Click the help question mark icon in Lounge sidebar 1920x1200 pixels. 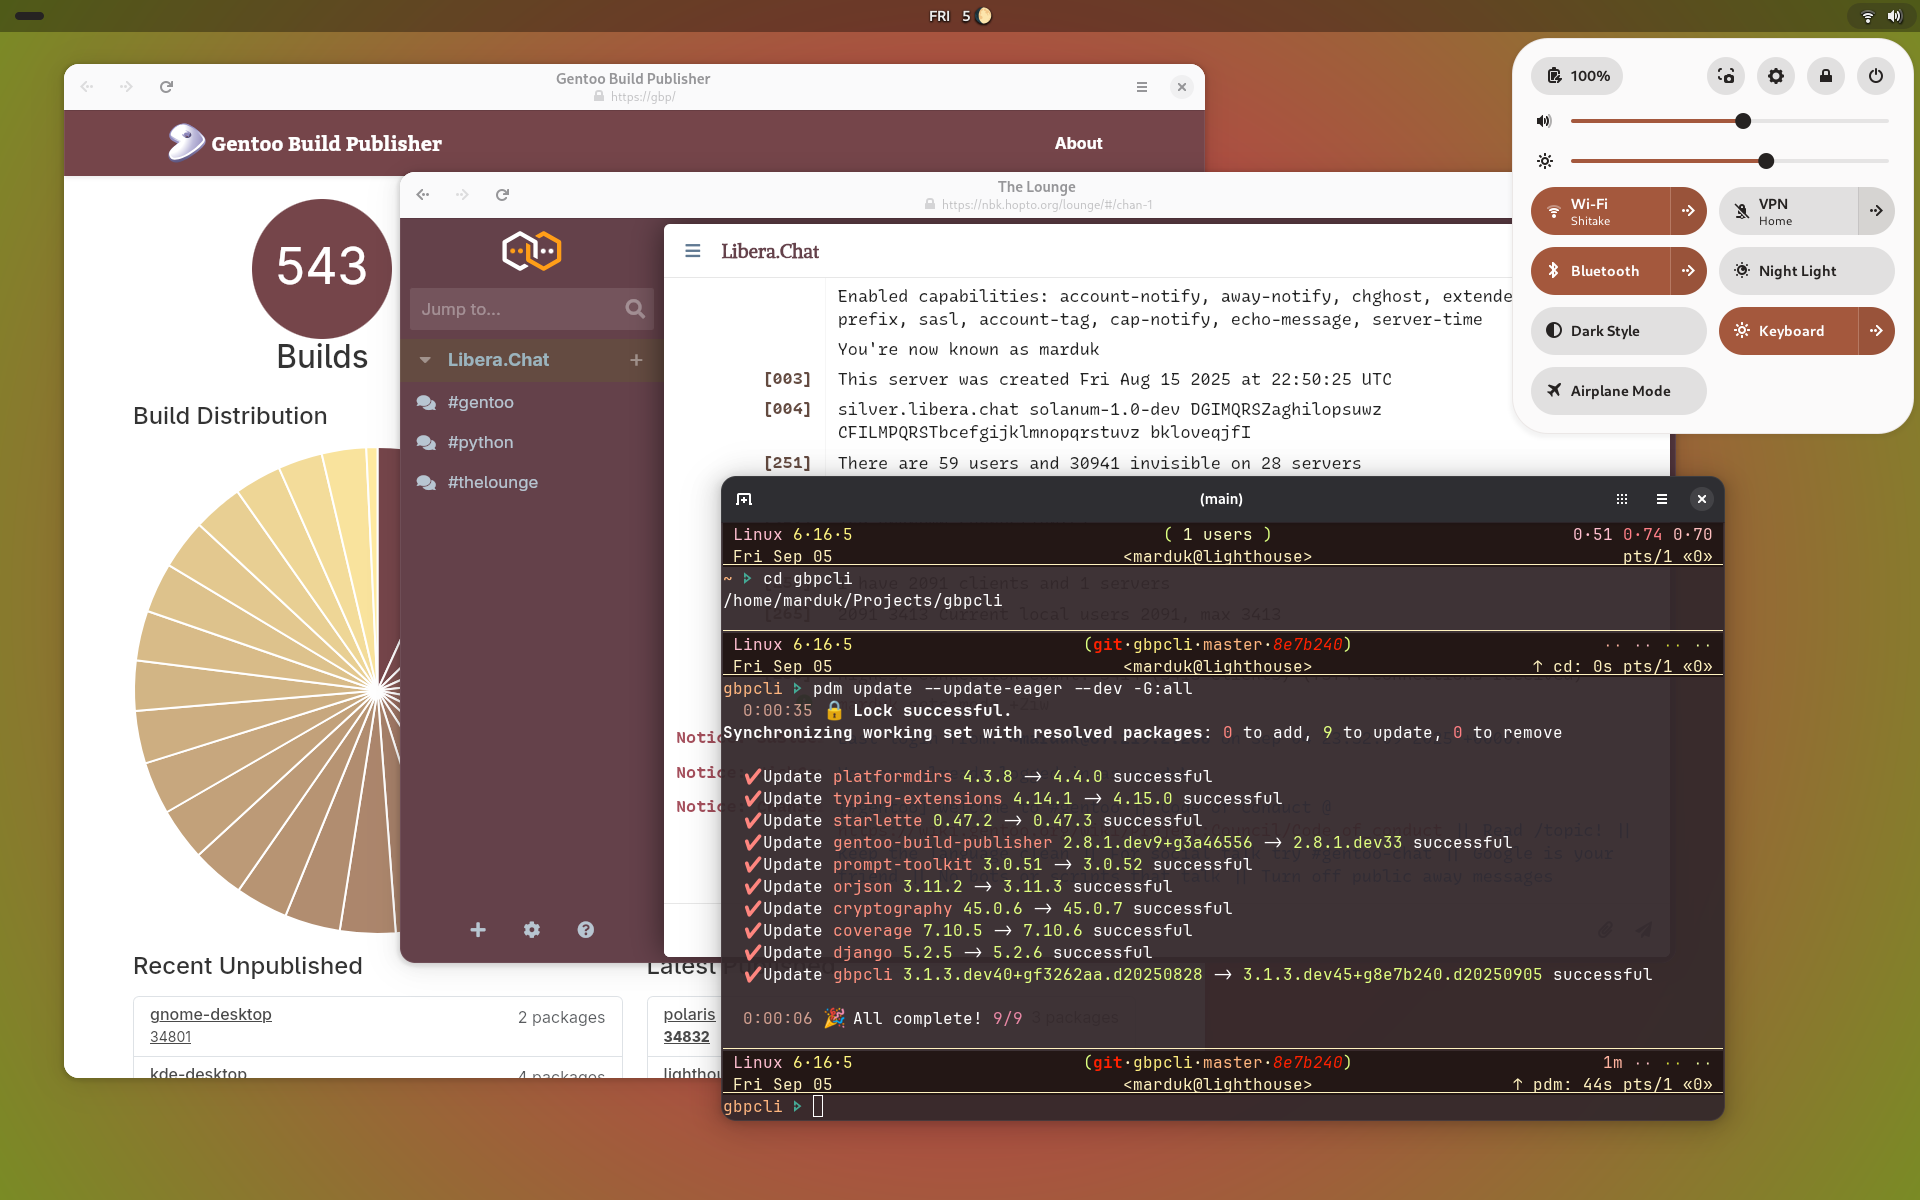(585, 930)
